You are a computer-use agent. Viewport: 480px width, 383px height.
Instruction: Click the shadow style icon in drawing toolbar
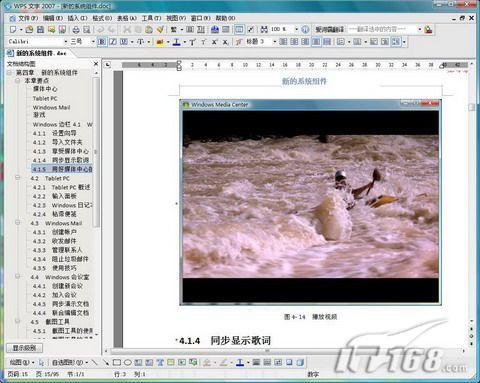click(x=289, y=362)
